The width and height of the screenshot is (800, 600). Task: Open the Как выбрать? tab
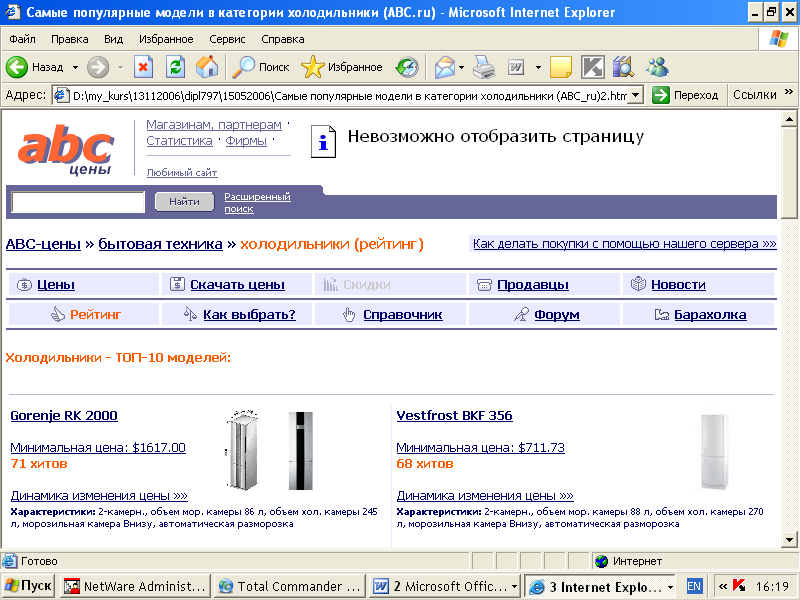249,314
